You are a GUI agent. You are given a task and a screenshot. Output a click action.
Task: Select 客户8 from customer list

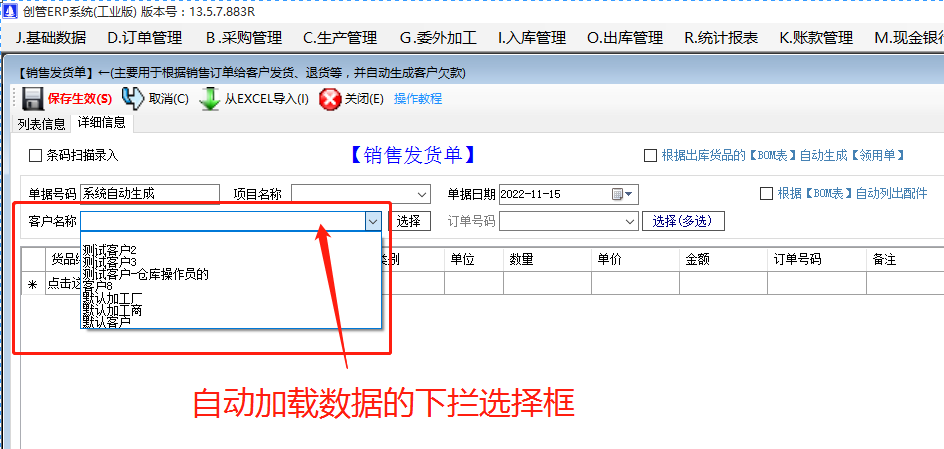coord(231,285)
